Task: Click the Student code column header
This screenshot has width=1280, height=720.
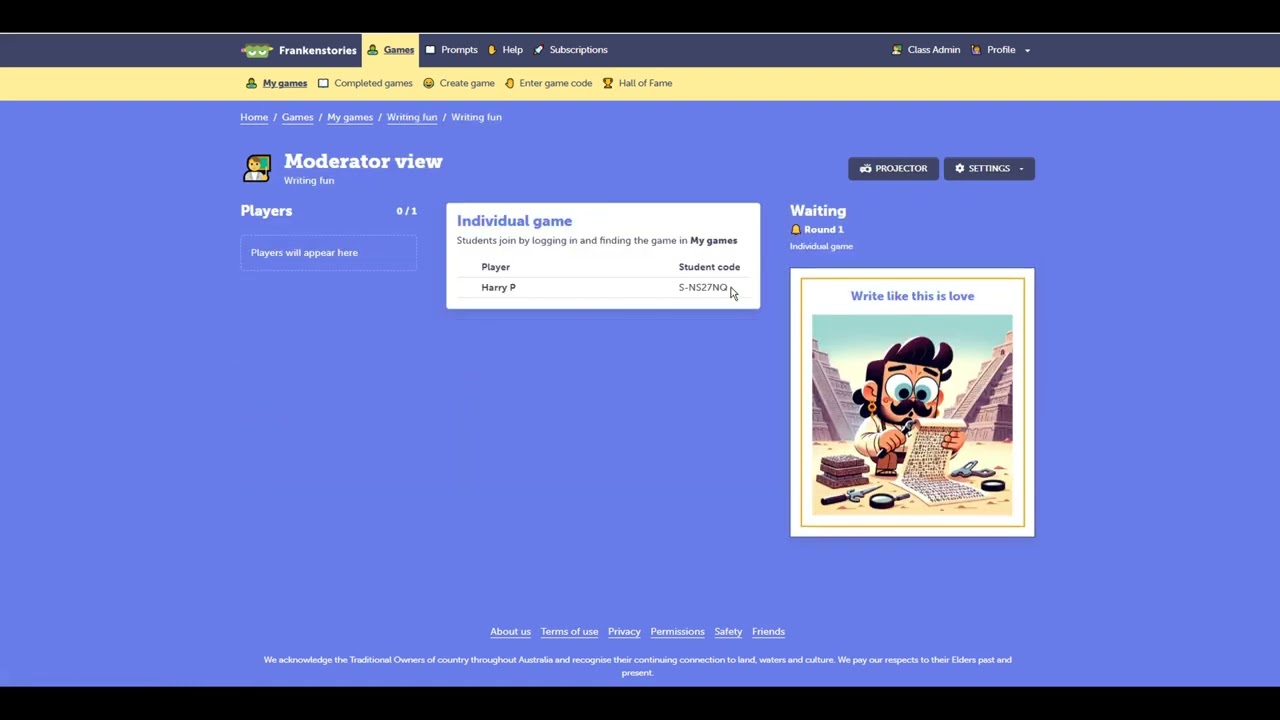Action: click(709, 267)
